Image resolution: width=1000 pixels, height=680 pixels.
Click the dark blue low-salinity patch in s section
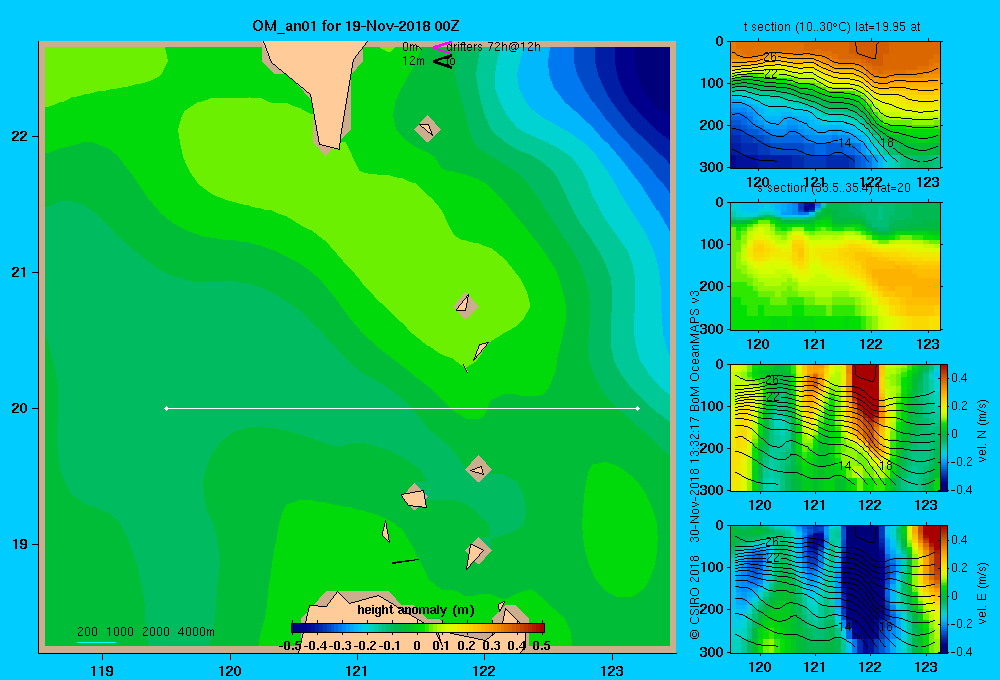808,207
